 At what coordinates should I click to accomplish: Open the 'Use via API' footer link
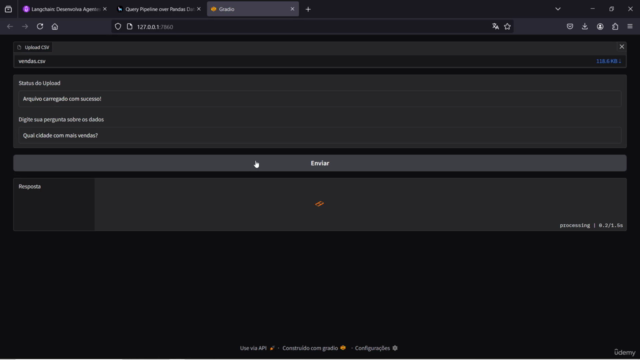257,348
